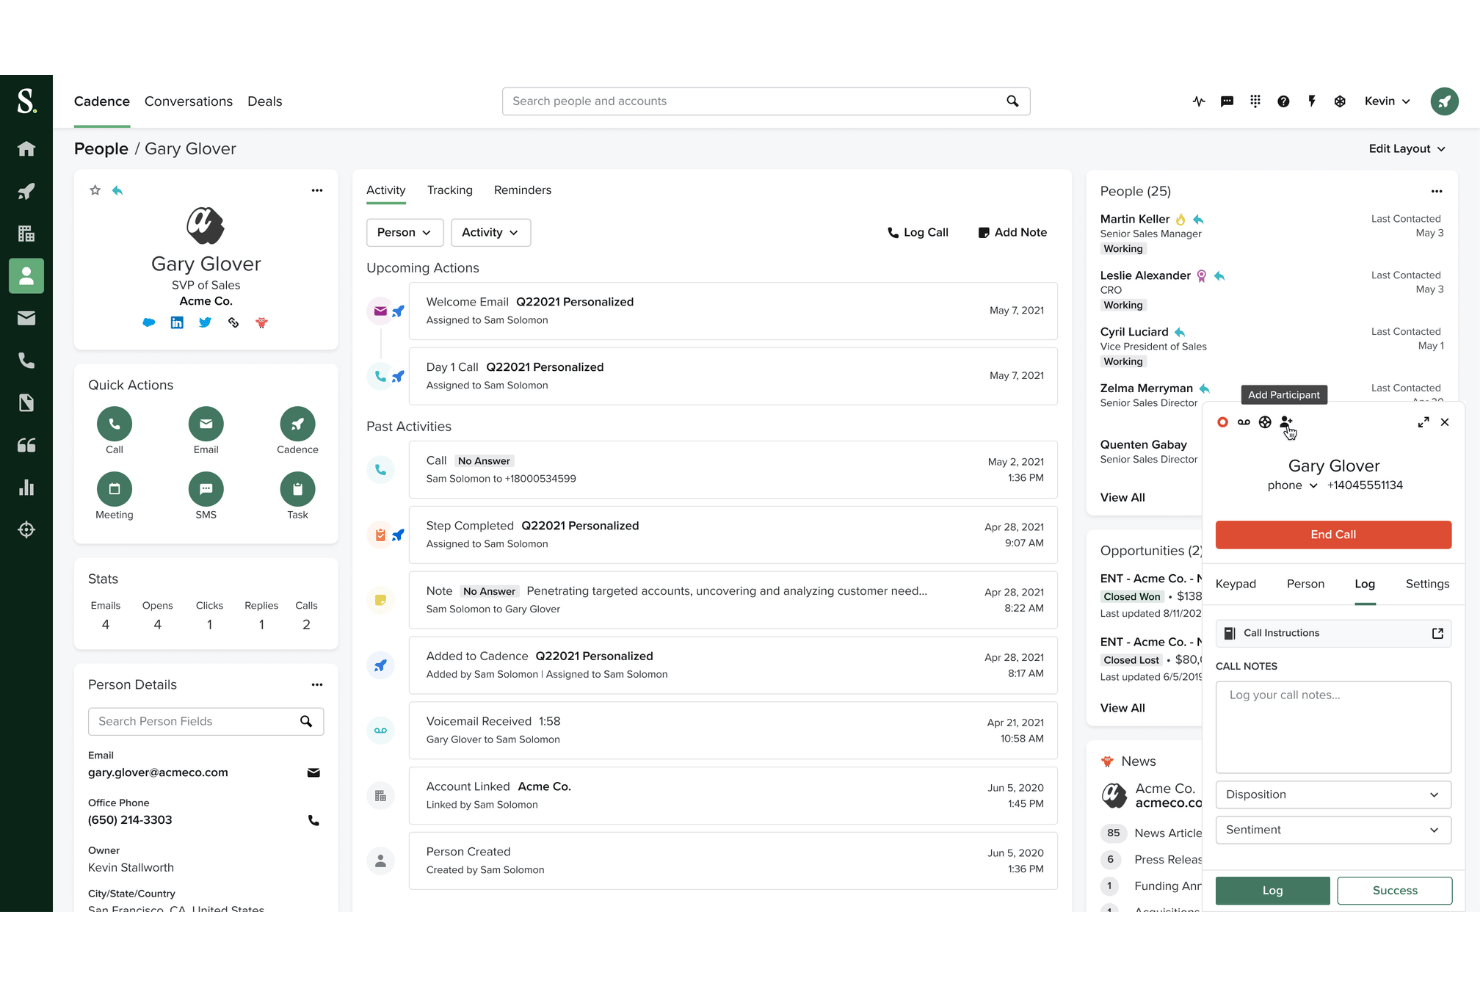The height and width of the screenshot is (987, 1480).
Task: Open the Activity filter dropdown
Action: 491,232
